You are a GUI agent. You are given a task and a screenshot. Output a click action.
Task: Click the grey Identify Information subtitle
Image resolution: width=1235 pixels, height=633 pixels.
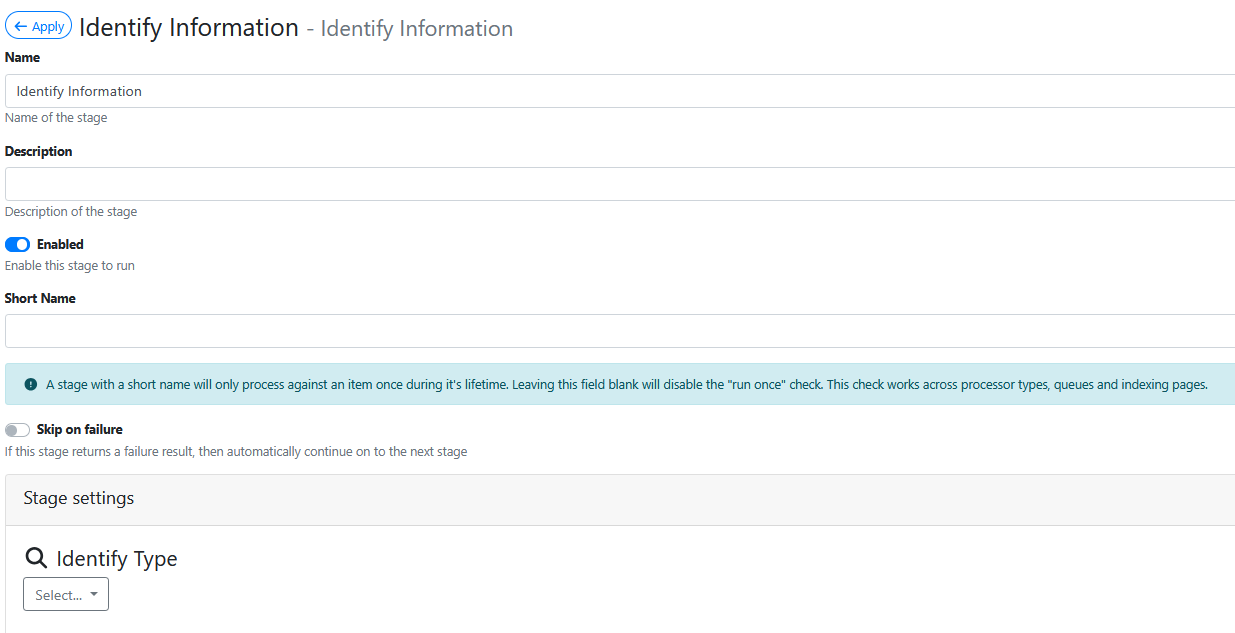click(x=417, y=29)
